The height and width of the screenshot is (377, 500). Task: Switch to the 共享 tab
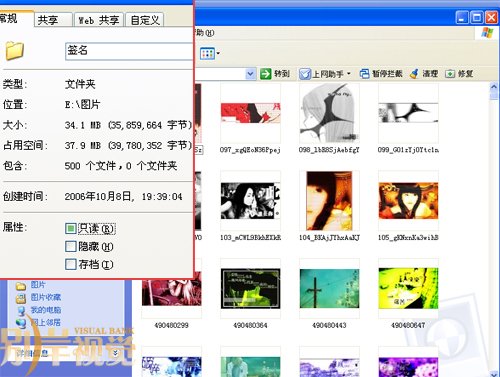[x=53, y=20]
